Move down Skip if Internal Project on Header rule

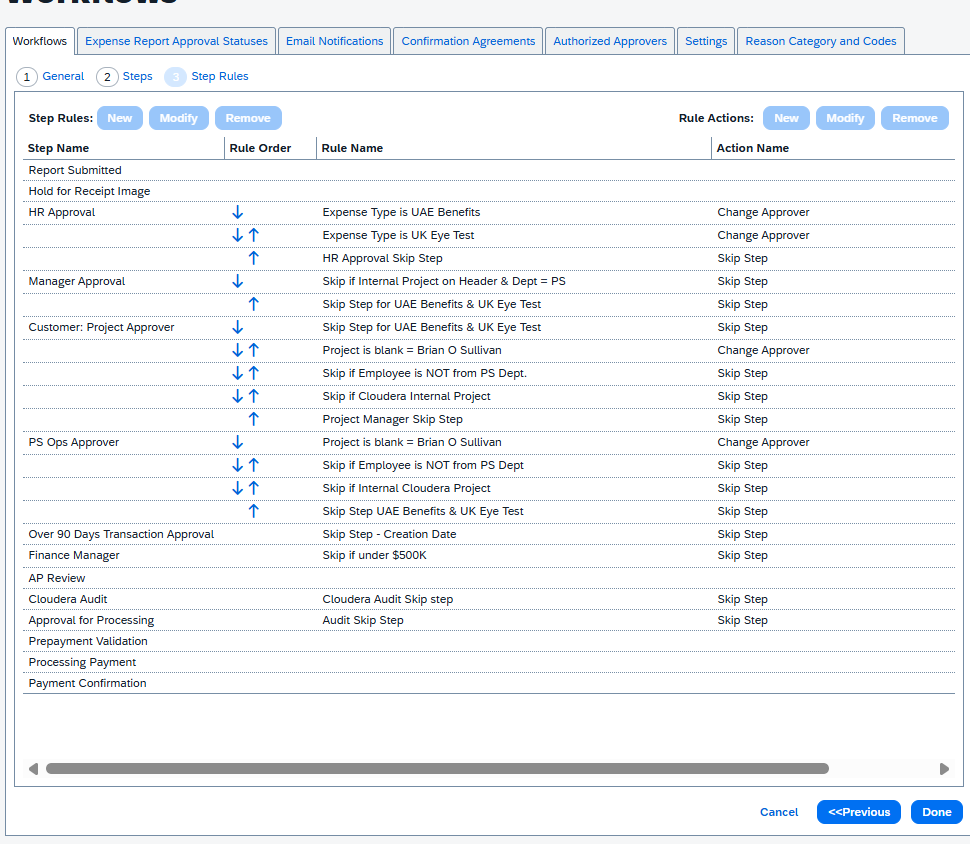tap(238, 281)
